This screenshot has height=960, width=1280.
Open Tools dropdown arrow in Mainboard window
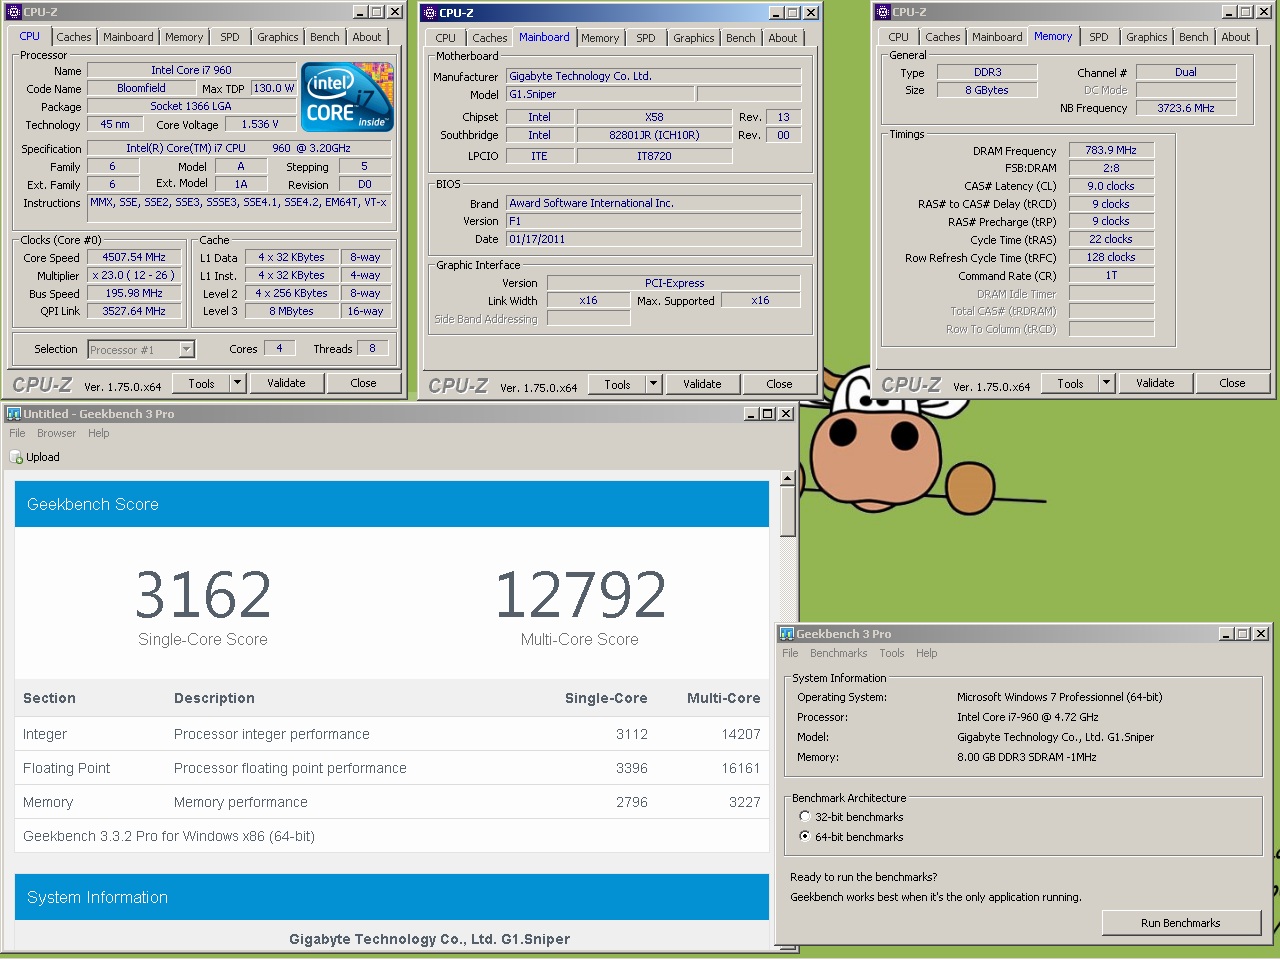pos(653,384)
